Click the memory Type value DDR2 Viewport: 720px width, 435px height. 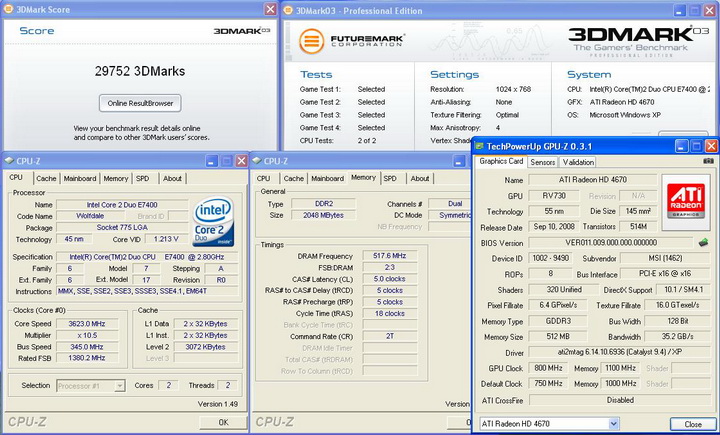pyautogui.click(x=323, y=204)
